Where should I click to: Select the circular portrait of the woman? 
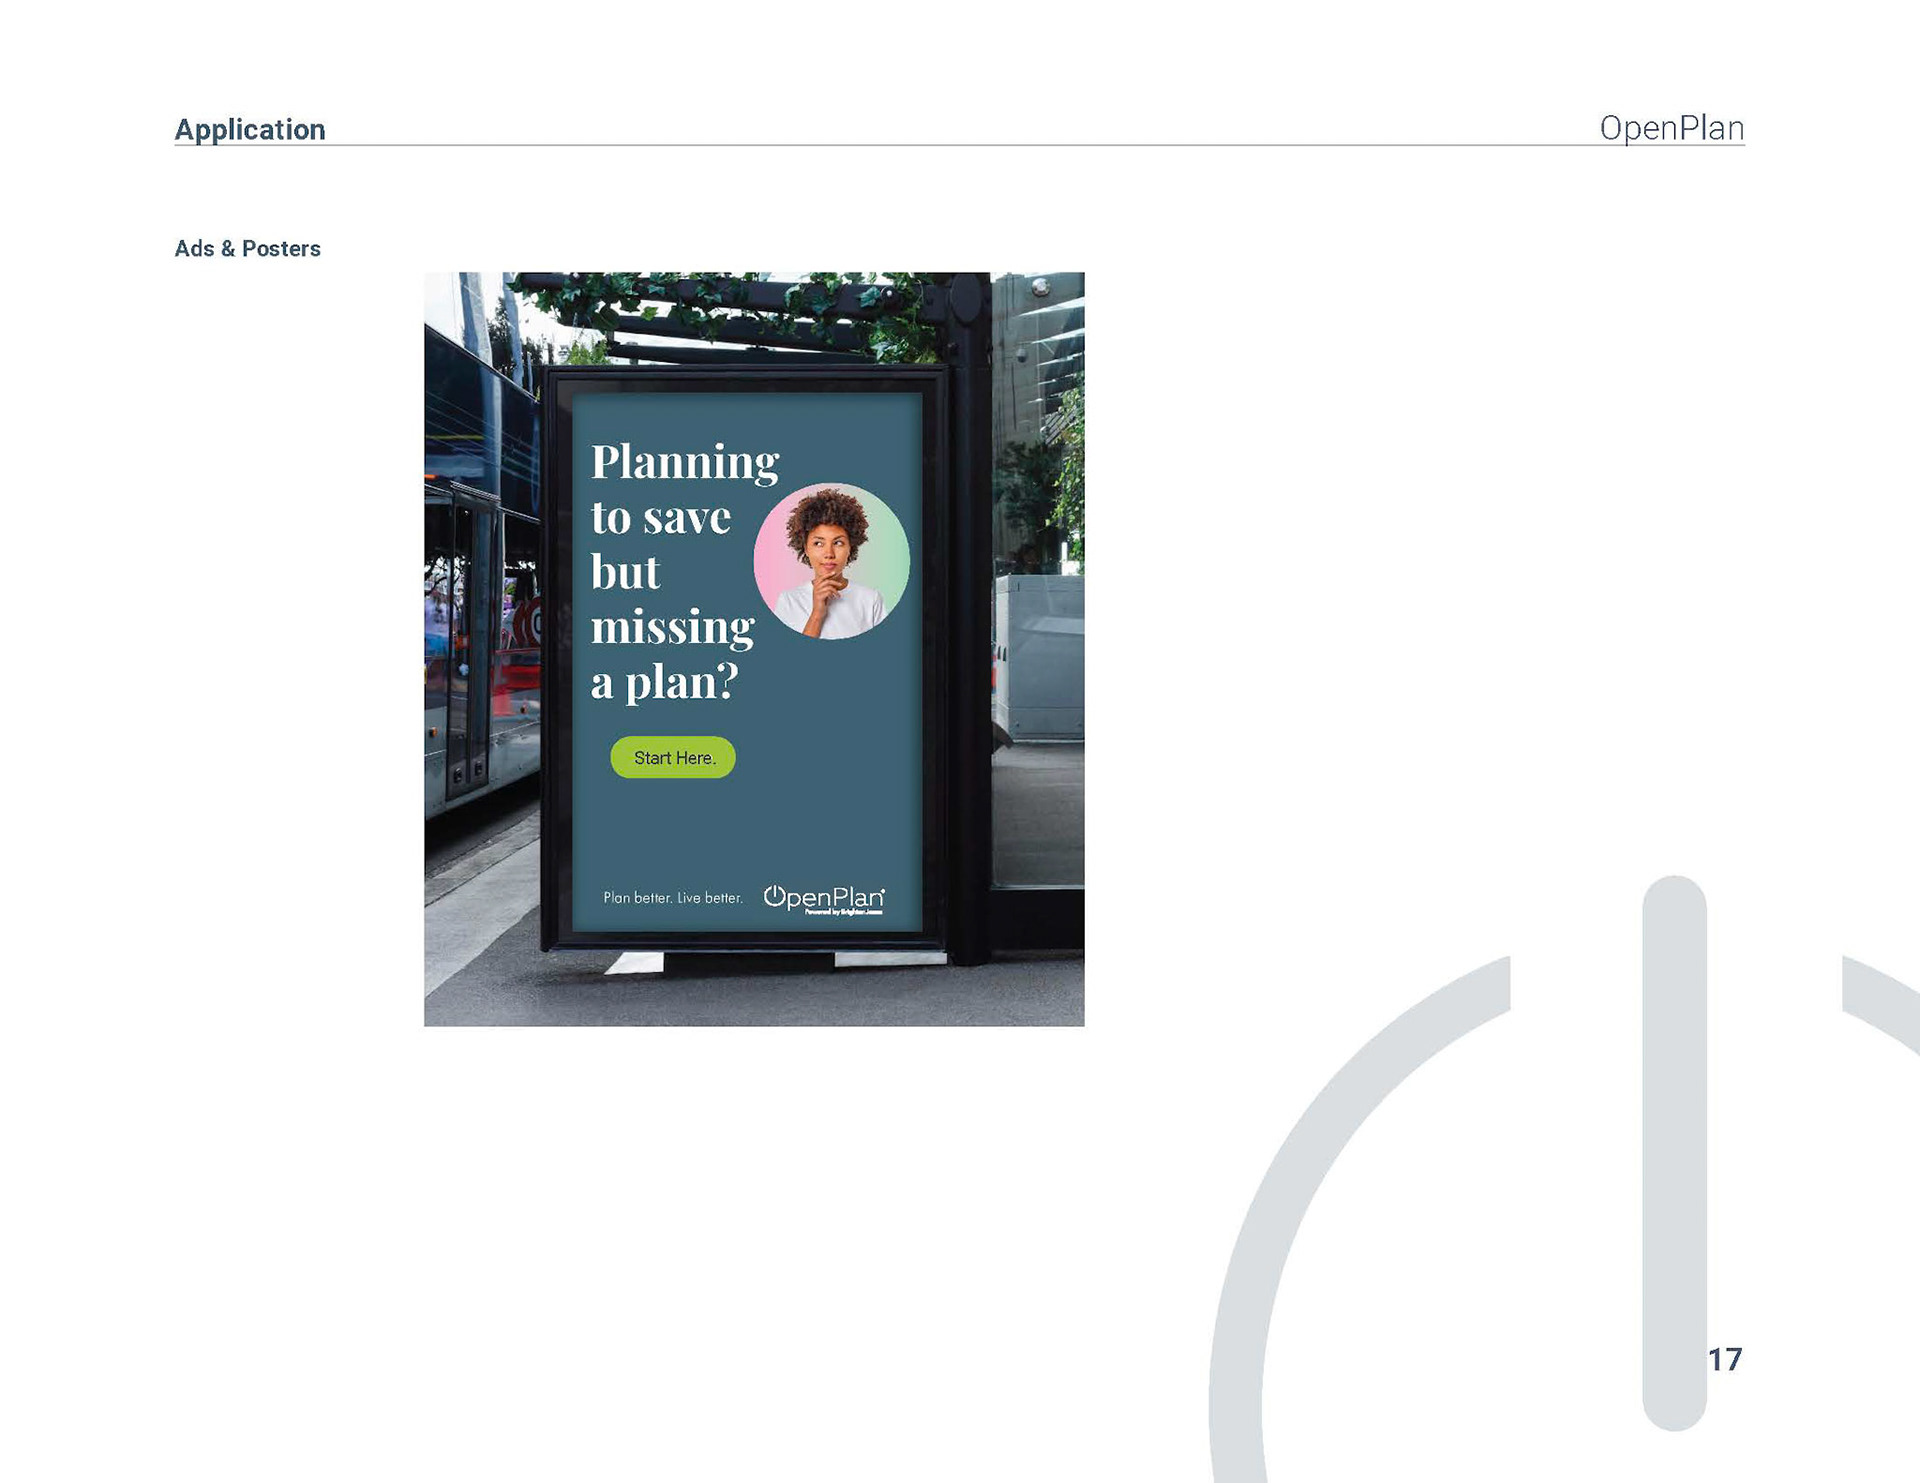tap(831, 562)
